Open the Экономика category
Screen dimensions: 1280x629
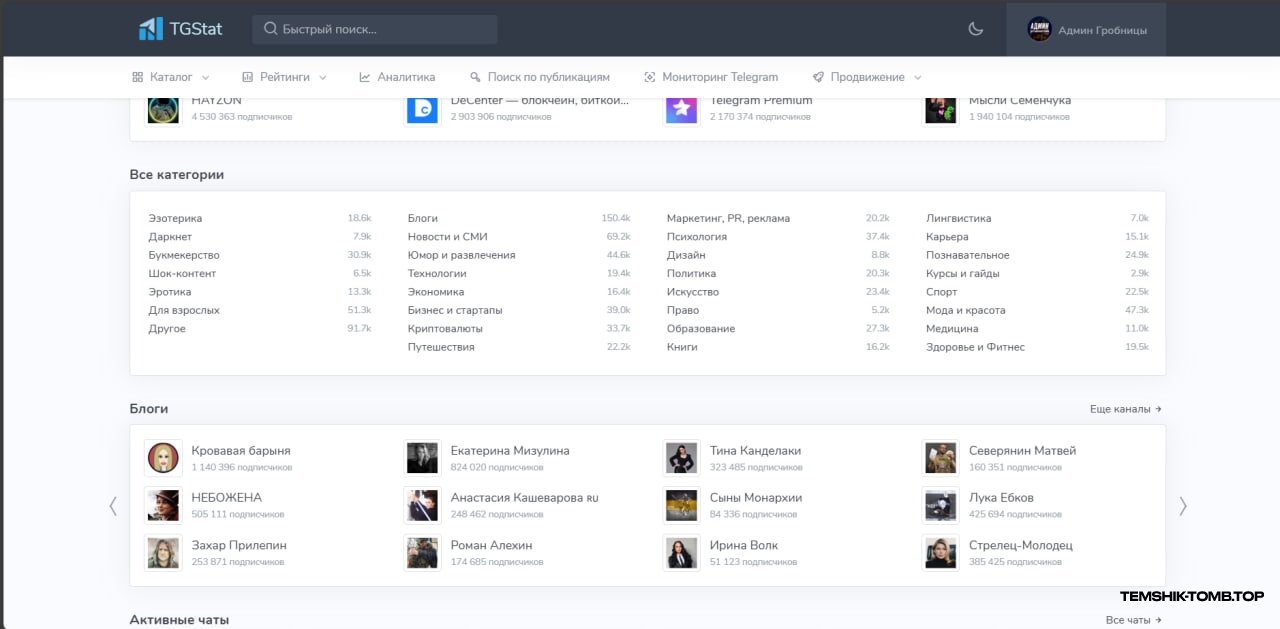(x=436, y=292)
